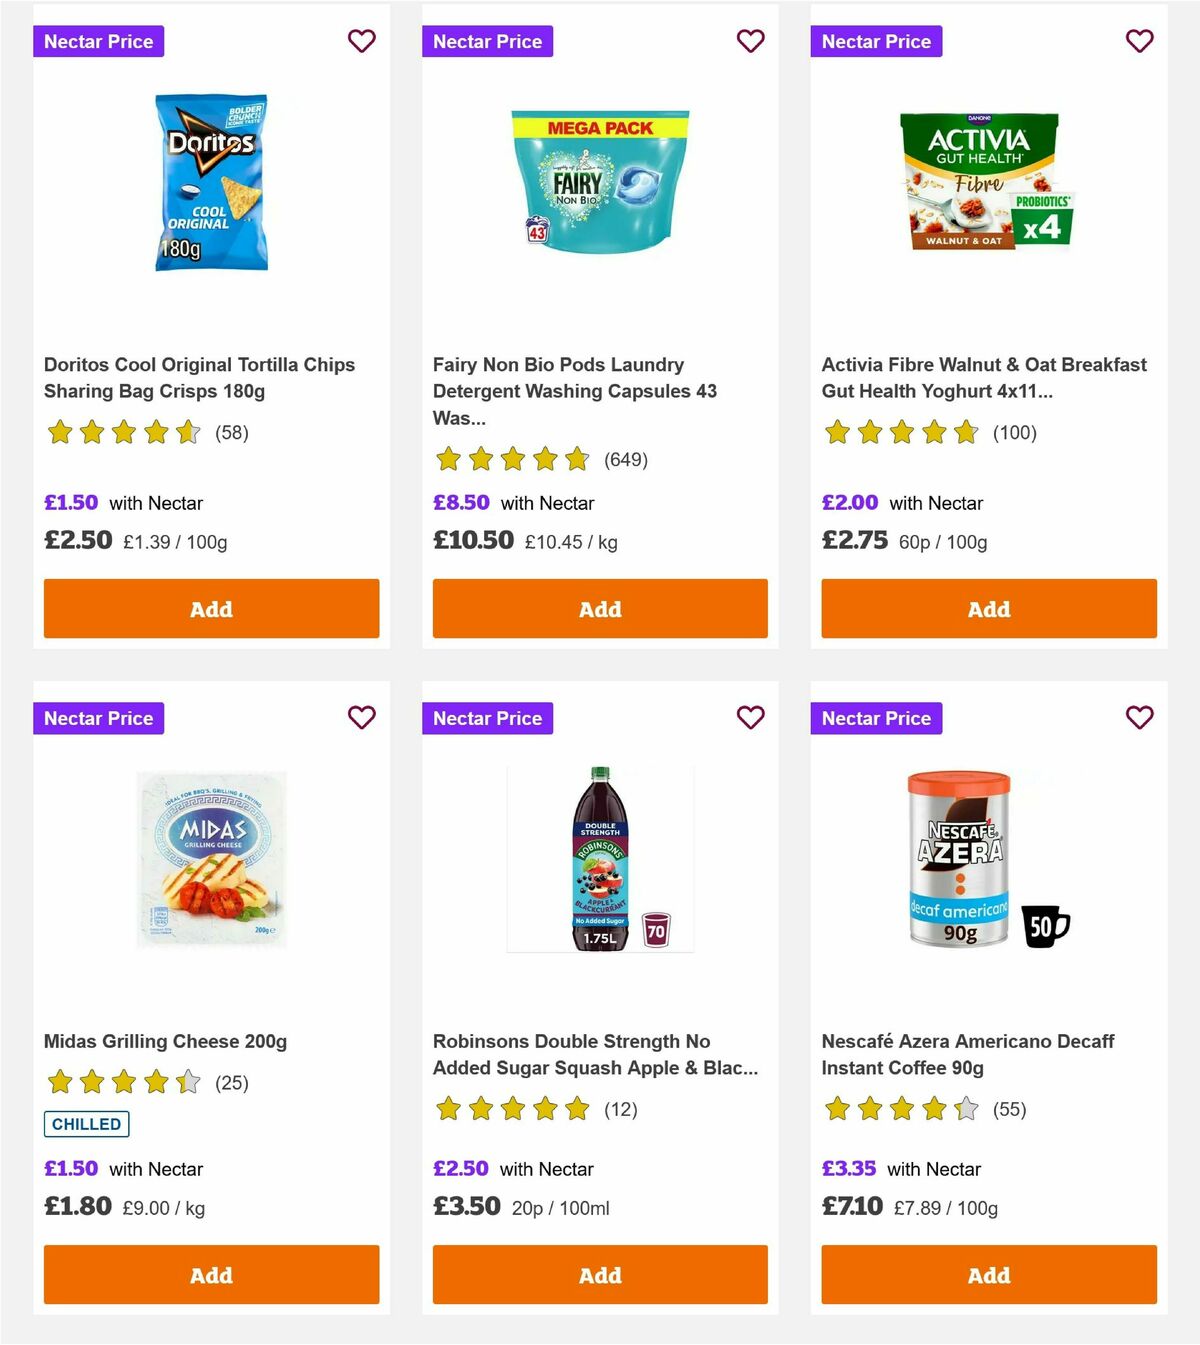This screenshot has width=1200, height=1345.
Task: Click the Activia Fibre Walnut & Oat title
Action: (x=983, y=378)
